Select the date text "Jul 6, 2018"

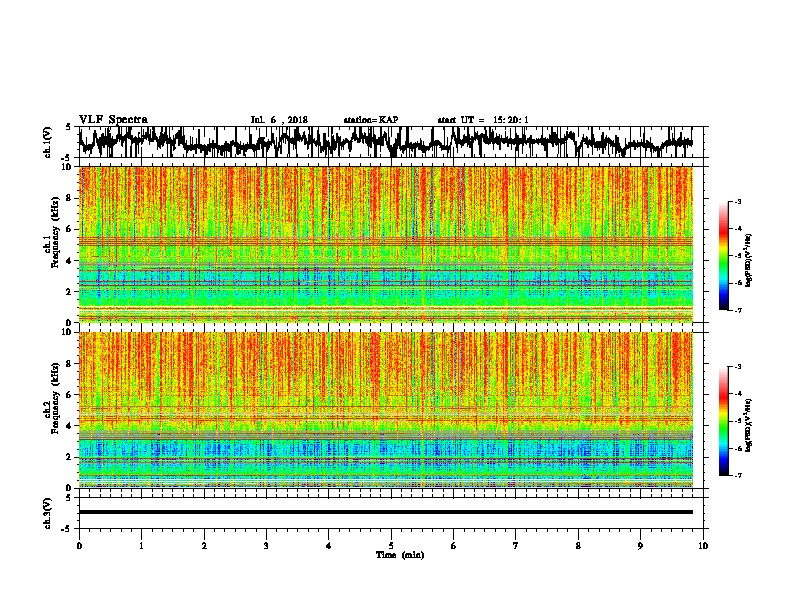point(279,120)
